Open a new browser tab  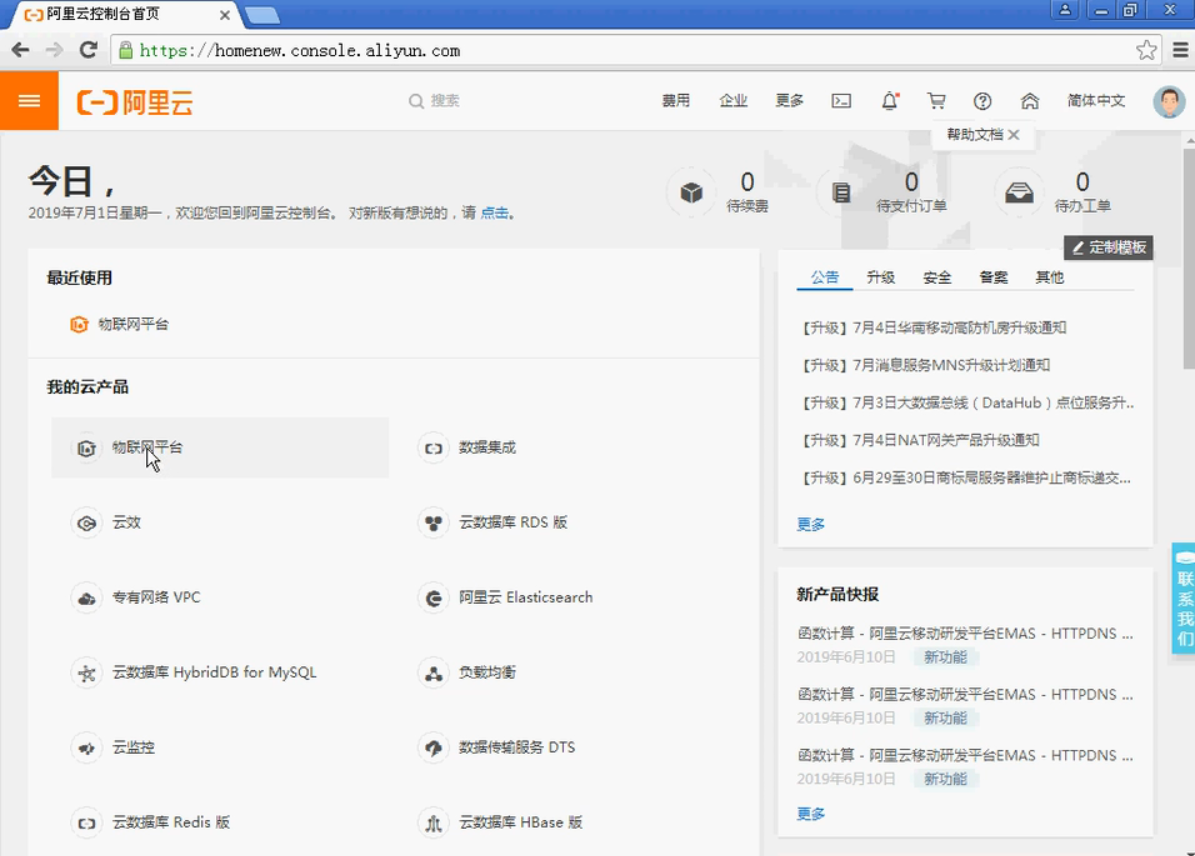point(263,14)
